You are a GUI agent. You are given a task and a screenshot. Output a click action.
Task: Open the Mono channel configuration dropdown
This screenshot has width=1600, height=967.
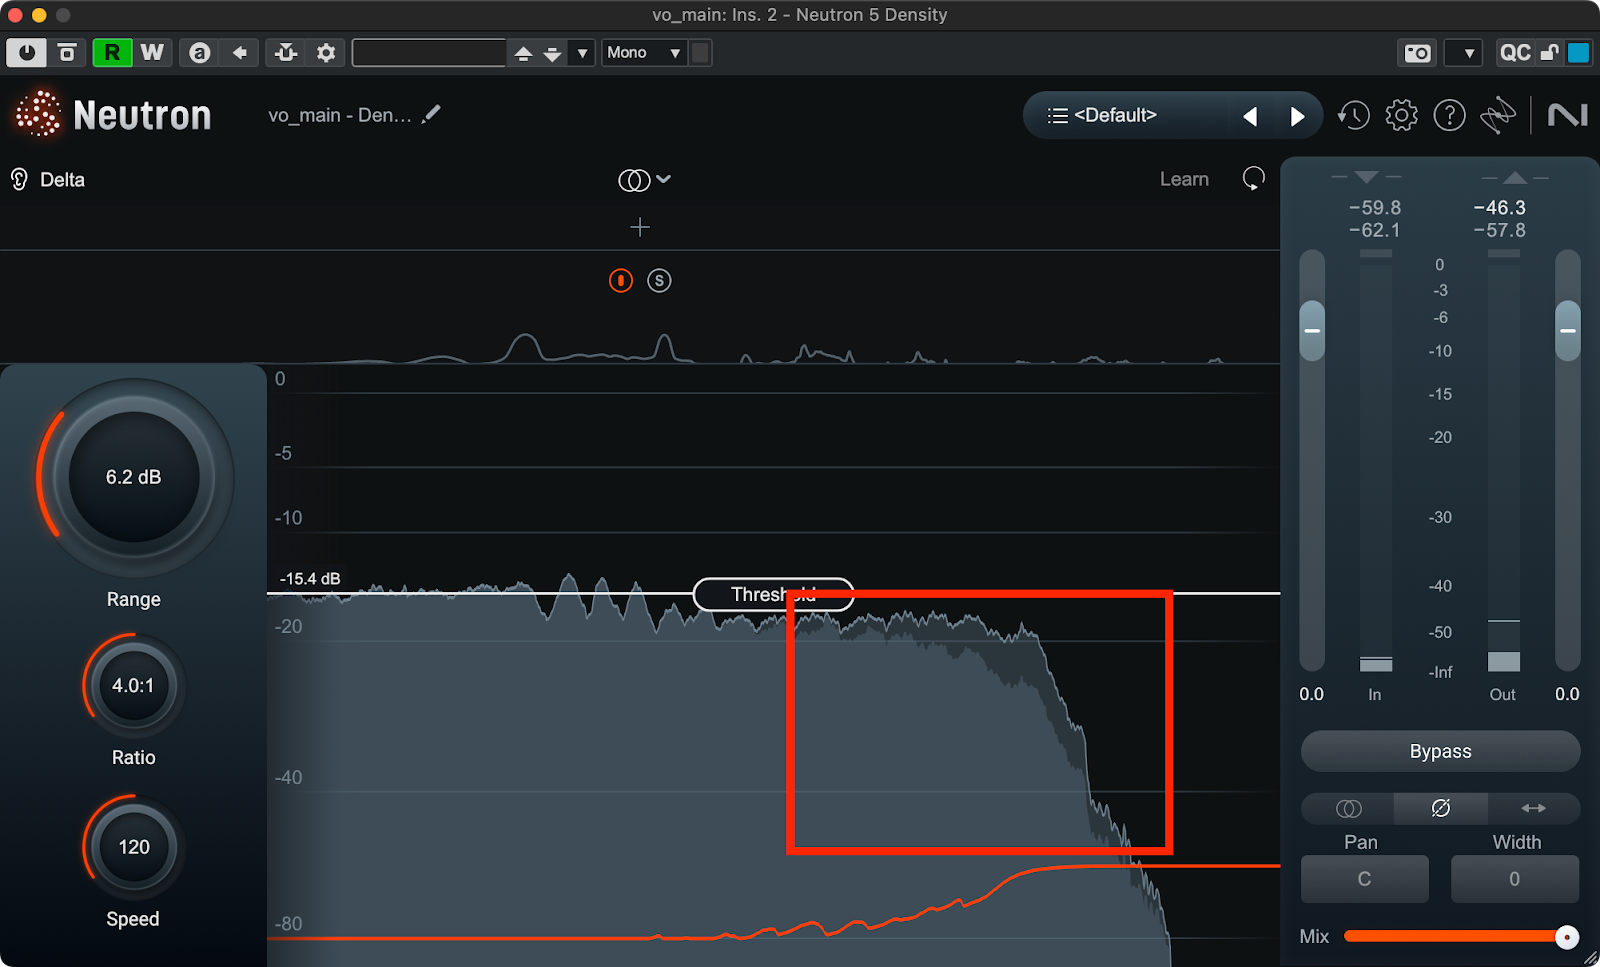click(x=644, y=53)
